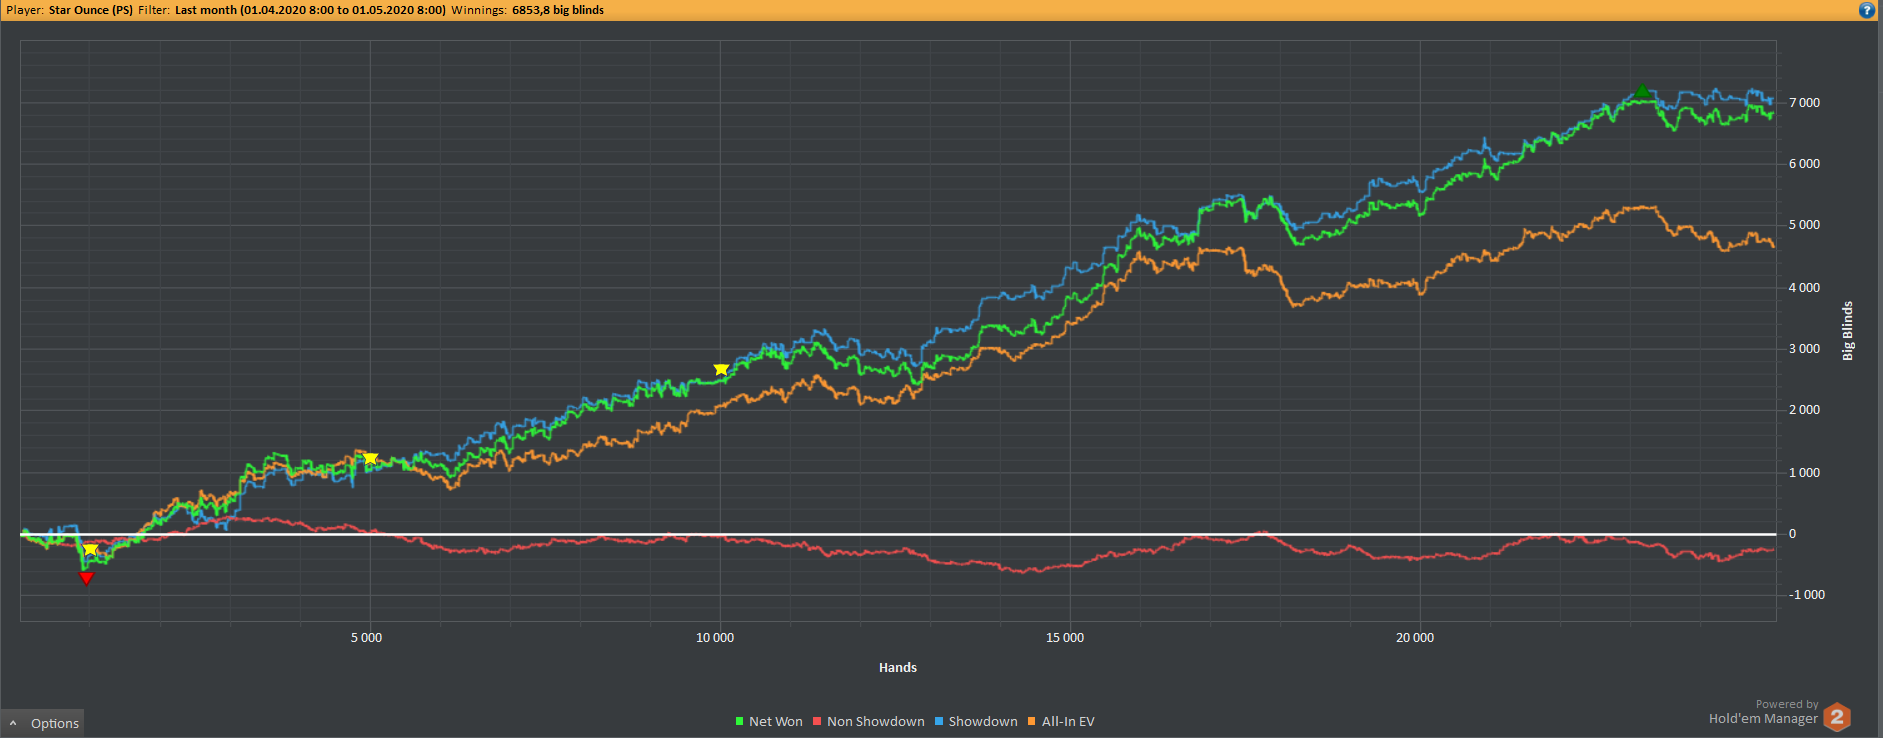Toggle the Showdown legend entry
Screen dimensions: 1883x738
(x=976, y=721)
